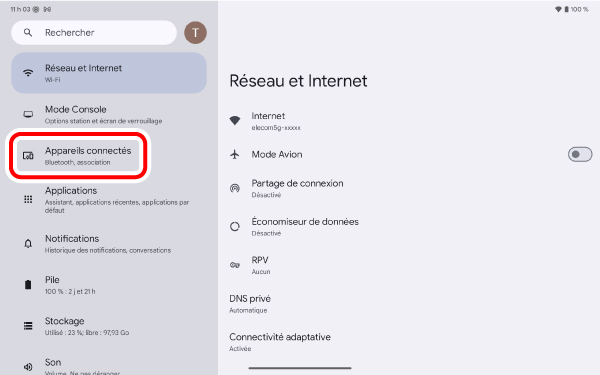Viewport: 600px width, 375px height.
Task: Click the Appareils connectés devices icon
Action: (28, 155)
